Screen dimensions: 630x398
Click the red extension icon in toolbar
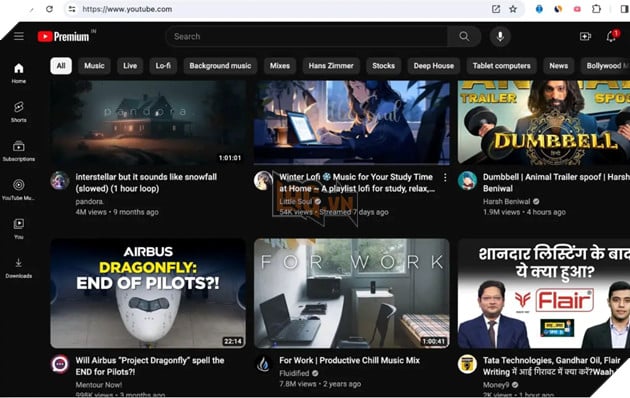pyautogui.click(x=577, y=9)
